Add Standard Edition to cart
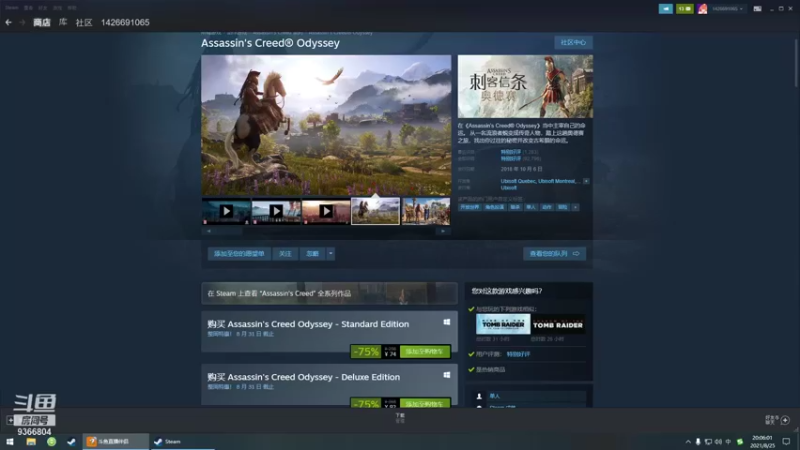 tap(425, 352)
